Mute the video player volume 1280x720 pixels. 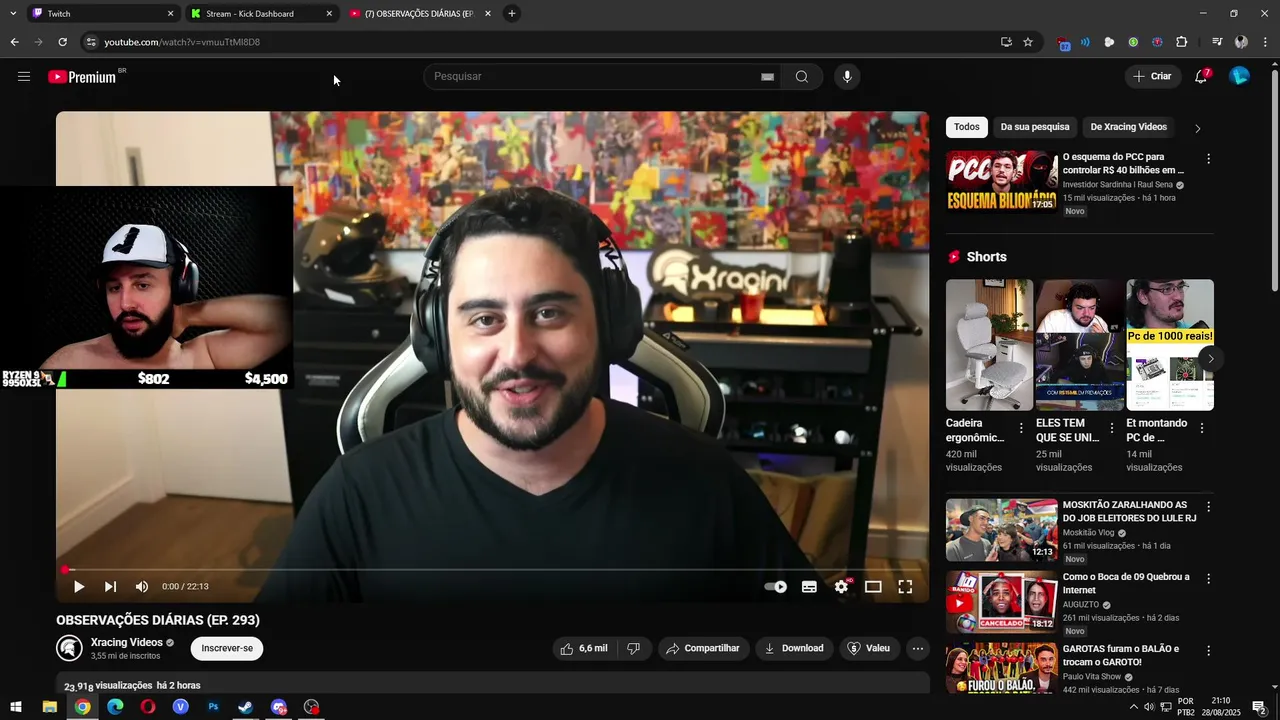click(142, 587)
